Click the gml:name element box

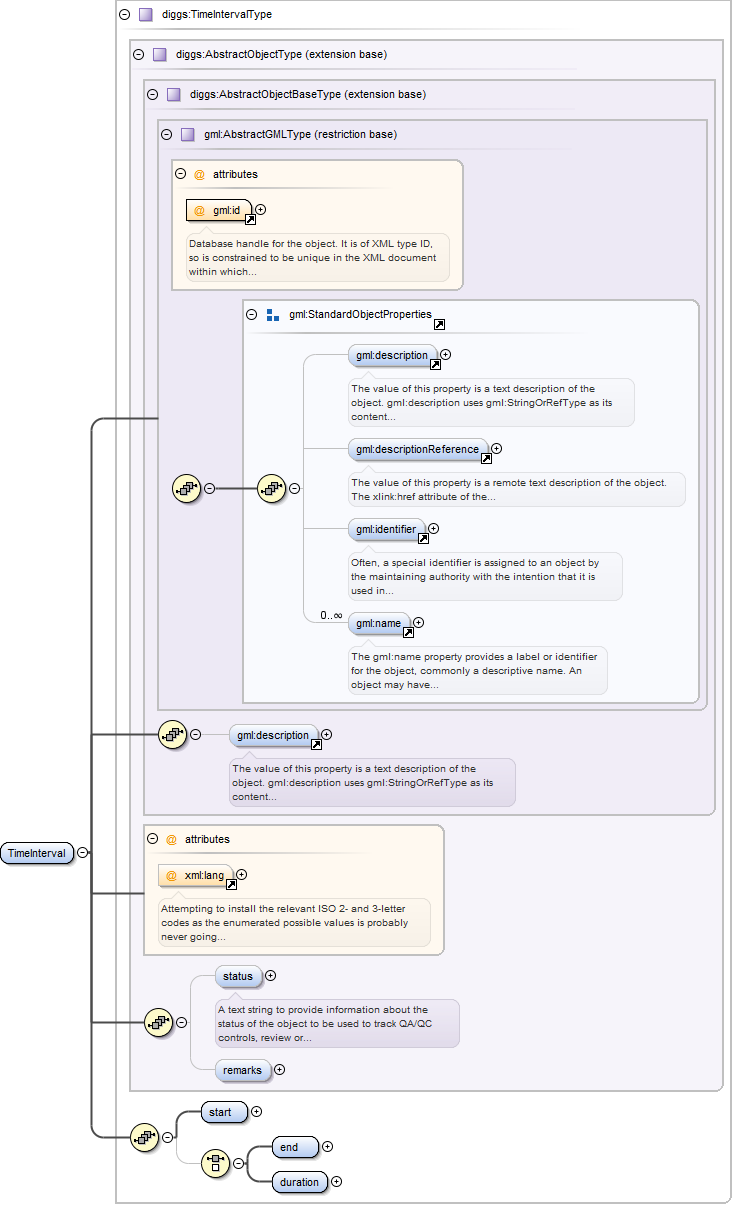point(378,623)
